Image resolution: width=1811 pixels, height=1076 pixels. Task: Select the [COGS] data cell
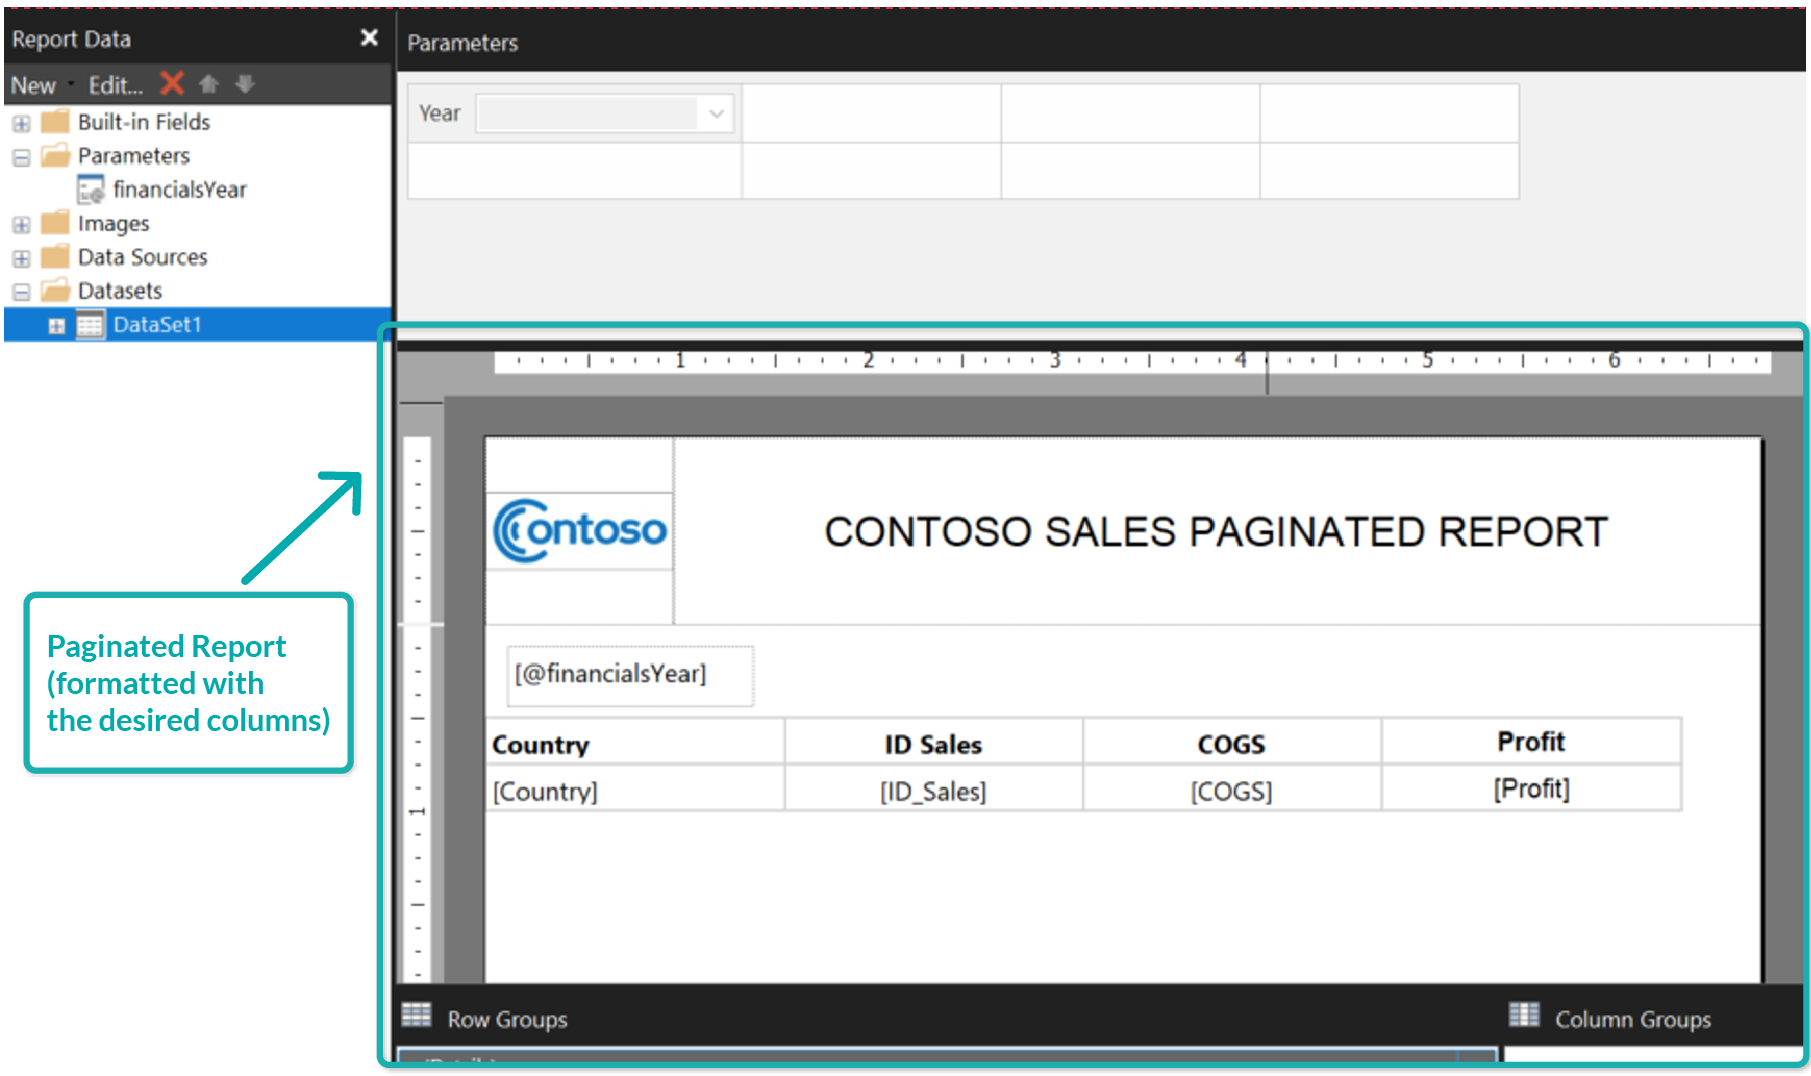(1232, 790)
